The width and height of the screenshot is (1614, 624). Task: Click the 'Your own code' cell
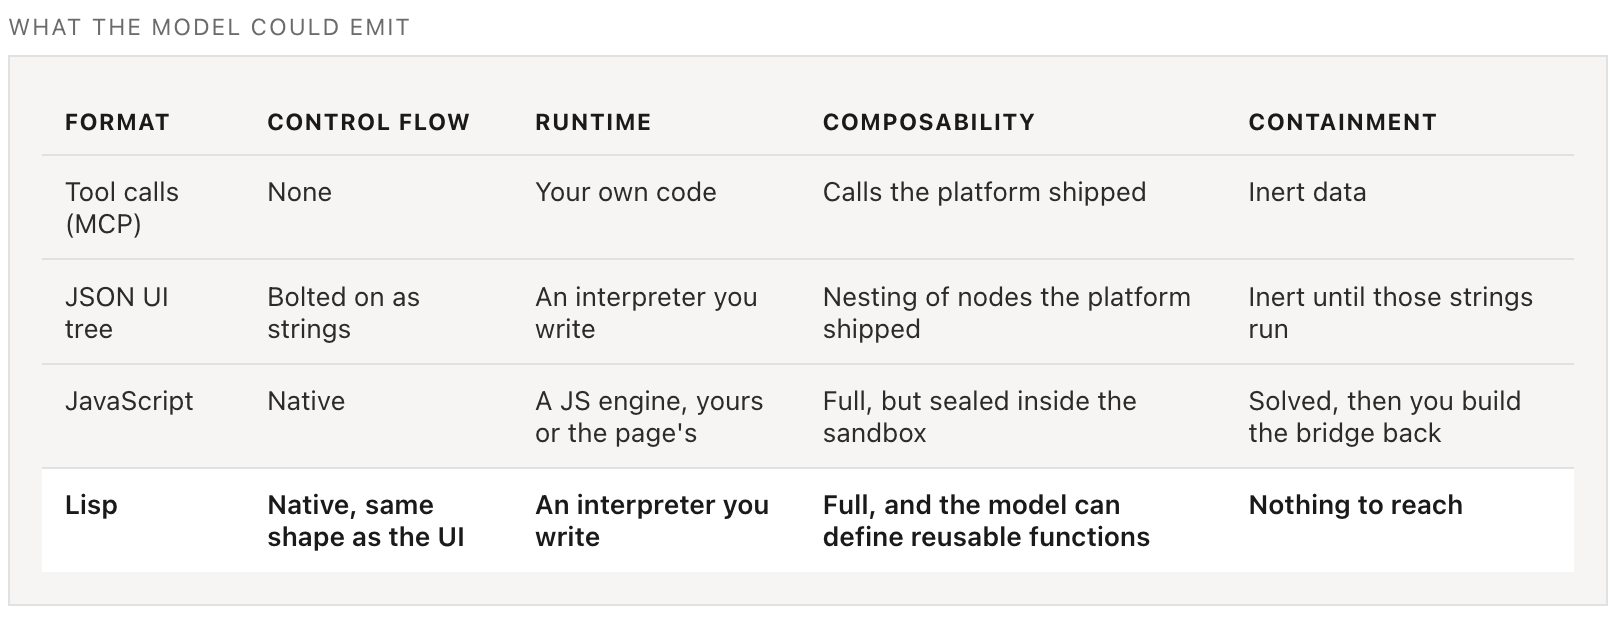[x=626, y=192]
